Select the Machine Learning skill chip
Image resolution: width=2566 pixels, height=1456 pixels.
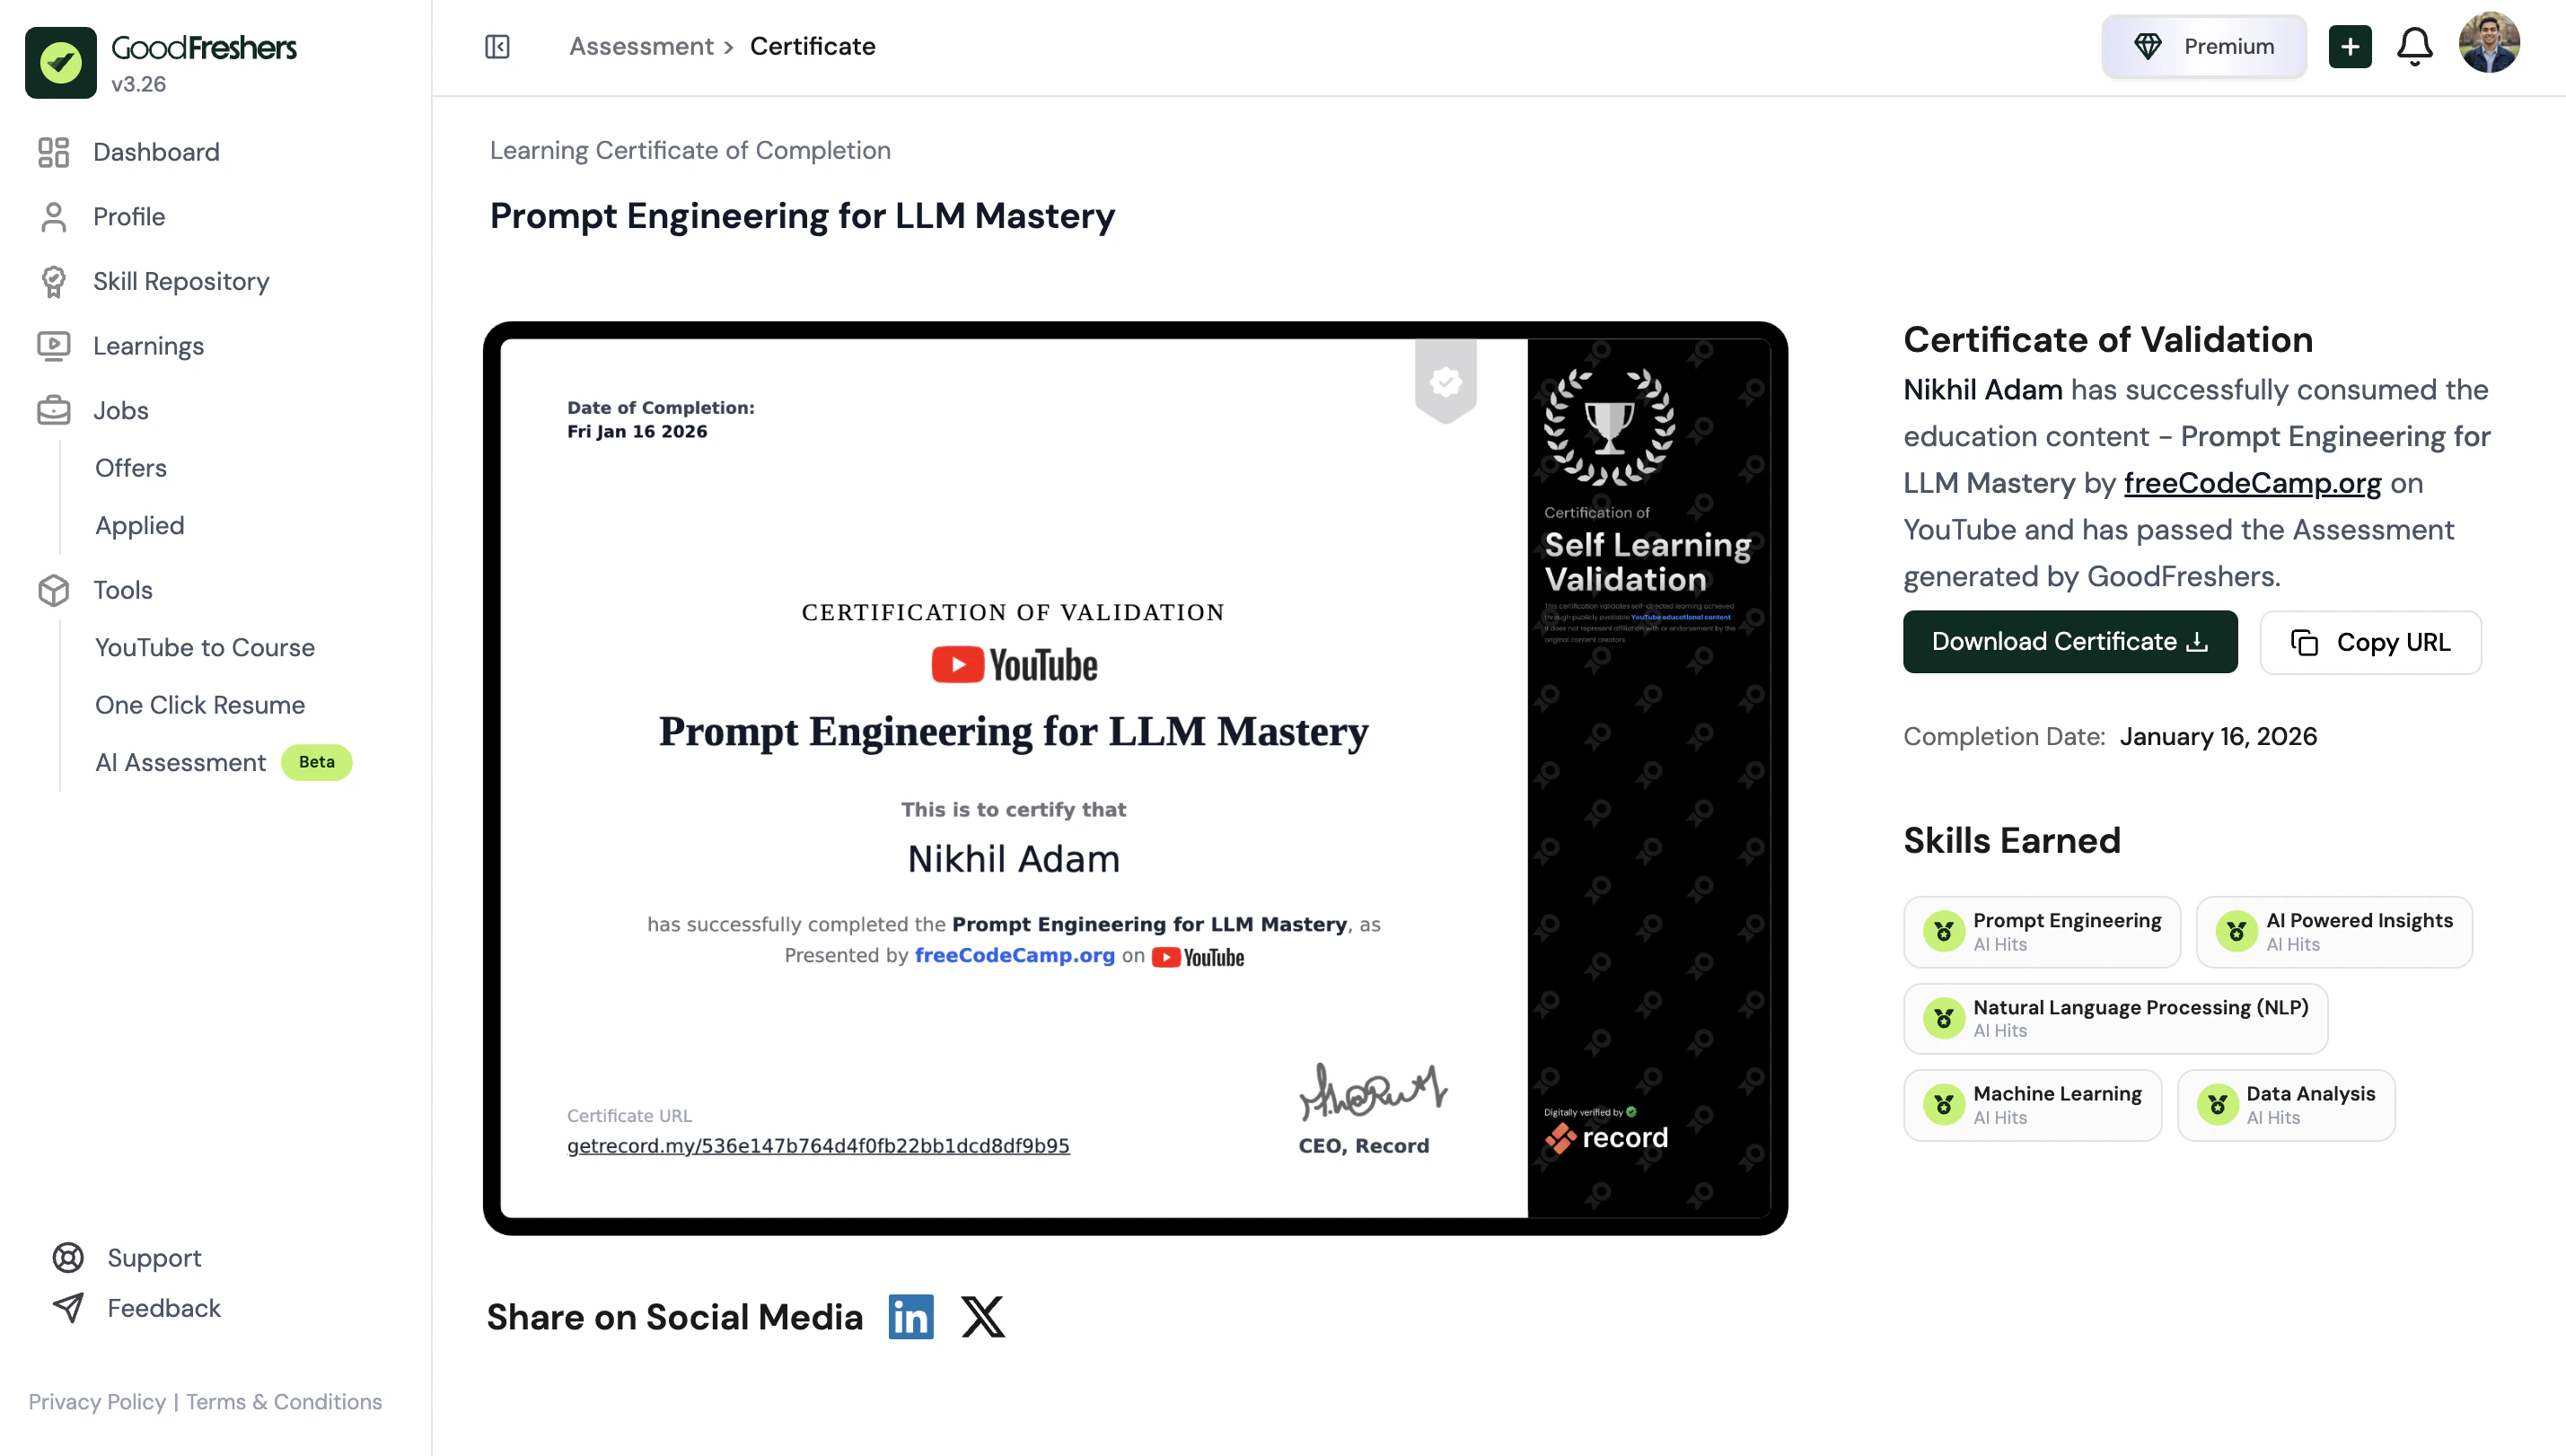[x=2032, y=1105]
